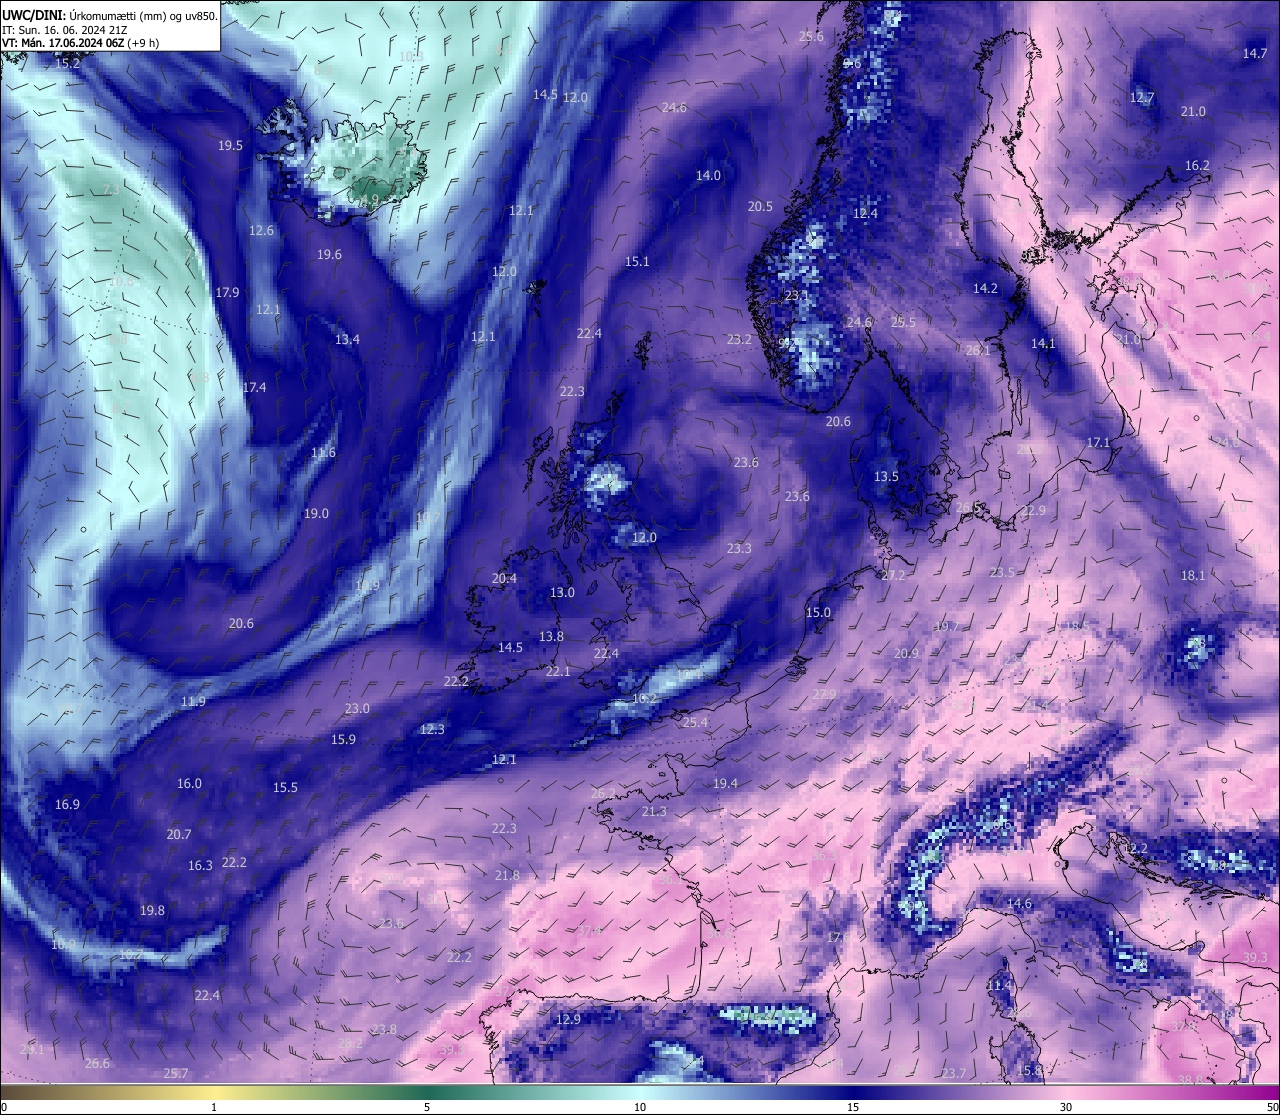Click the 25.6 map value
1280x1115 pixels.
811,36
